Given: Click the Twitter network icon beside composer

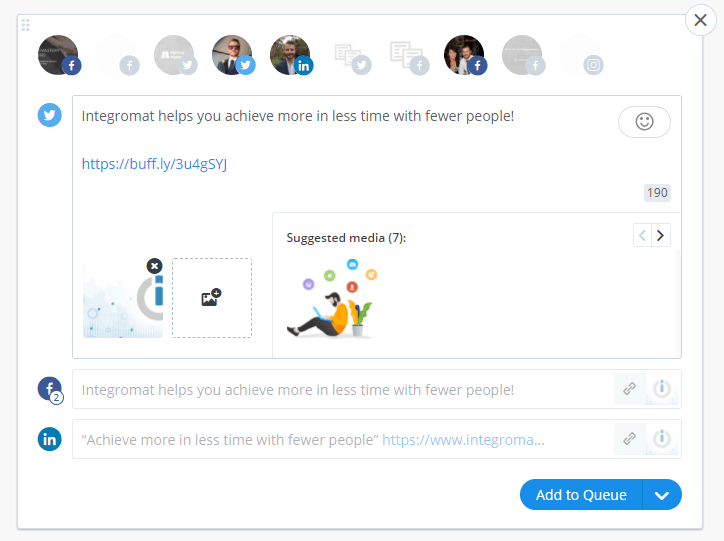Looking at the screenshot, I should [x=50, y=115].
